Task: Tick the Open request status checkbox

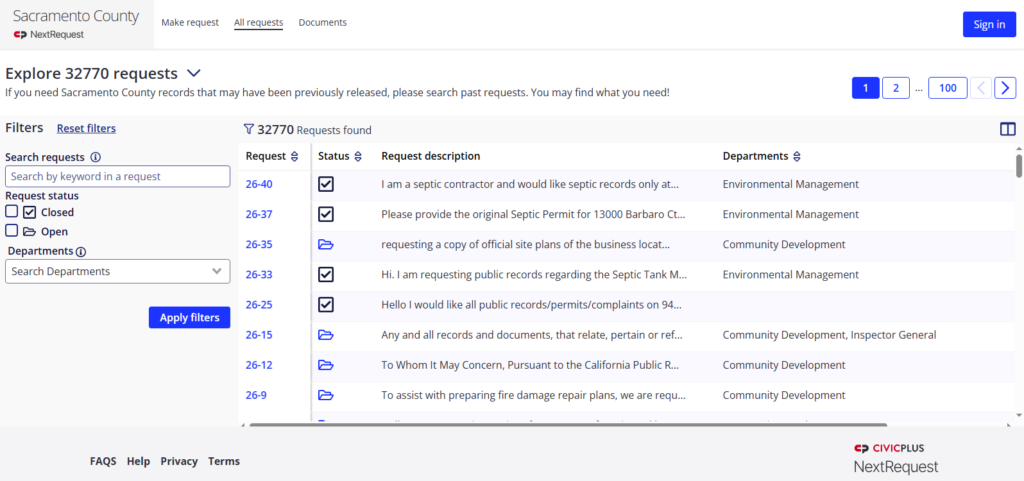Action: (12, 231)
